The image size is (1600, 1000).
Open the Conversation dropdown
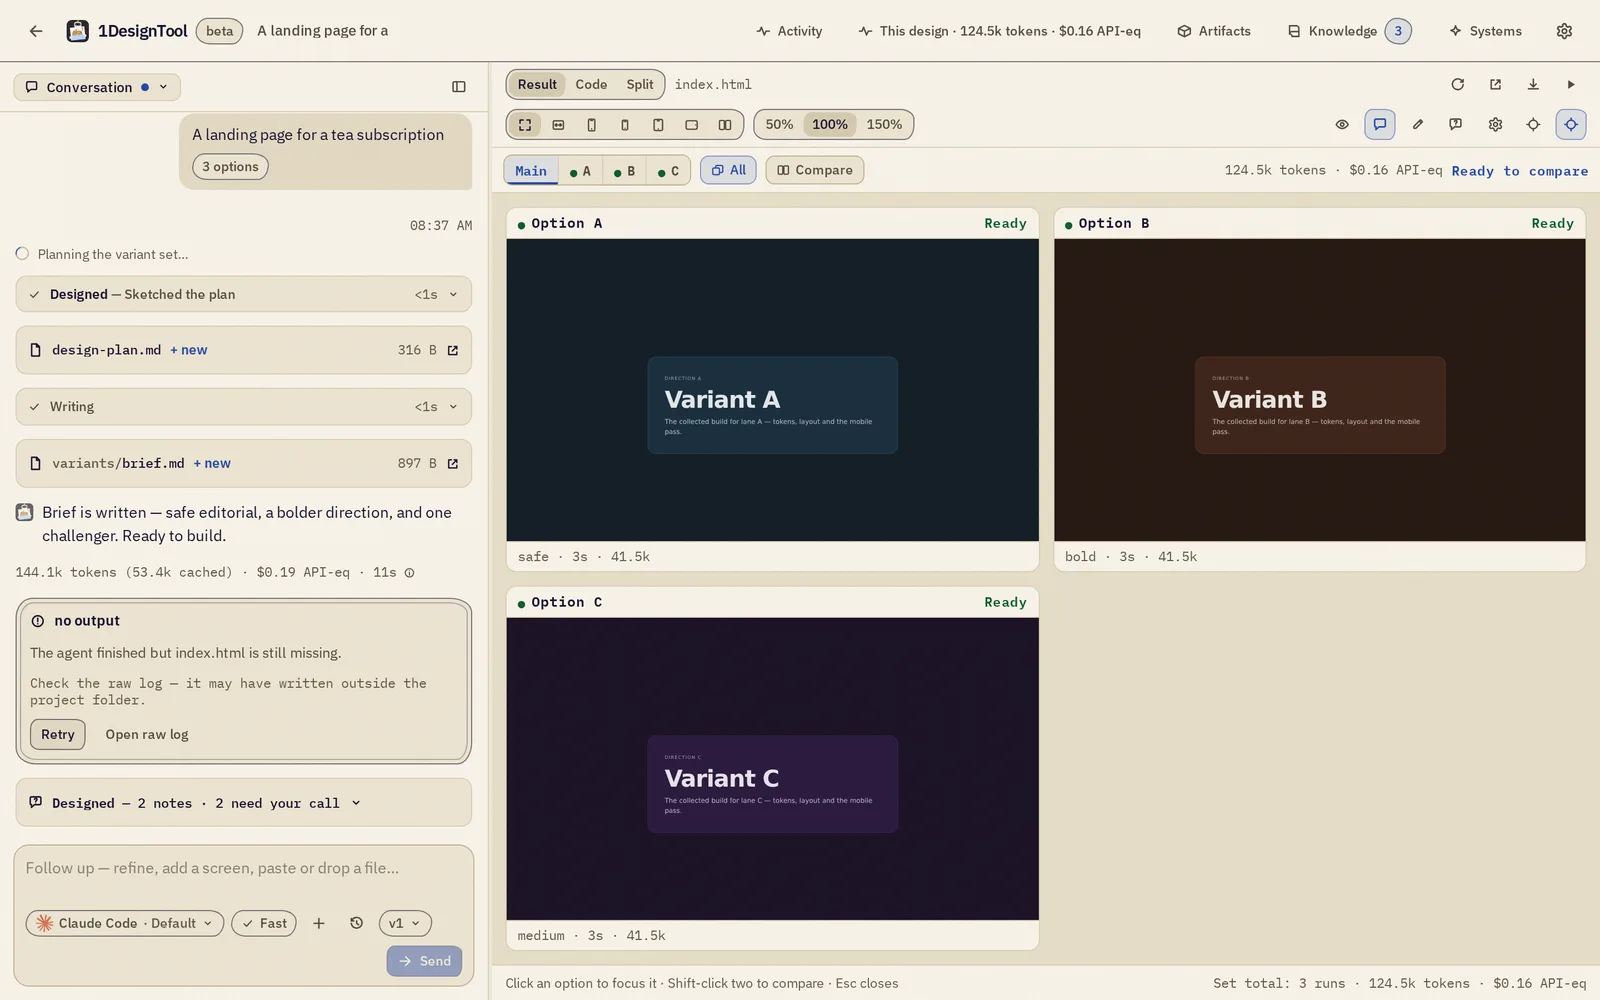tap(97, 87)
